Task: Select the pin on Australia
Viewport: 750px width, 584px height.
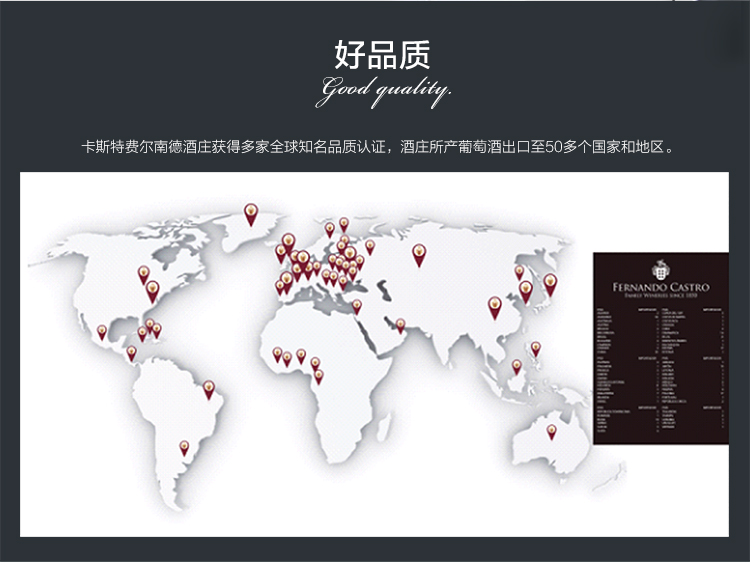Action: pos(551,431)
